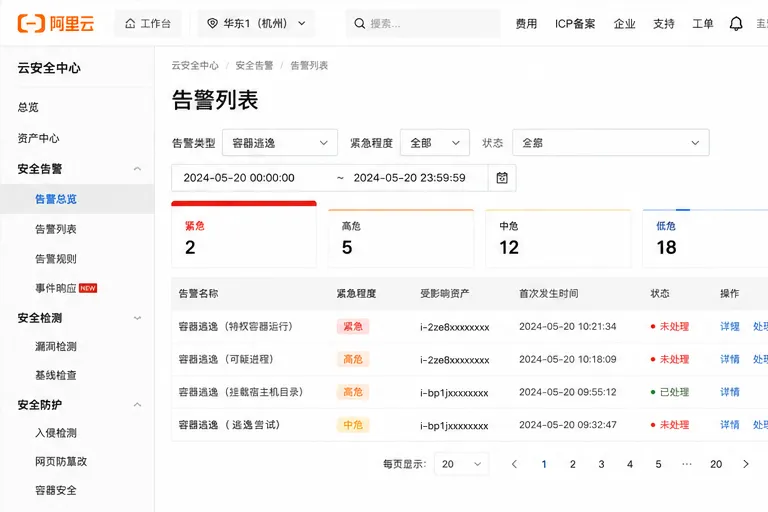The image size is (768, 512).
Task: Select 入侵检测 in the sidebar
Action: coord(56,433)
